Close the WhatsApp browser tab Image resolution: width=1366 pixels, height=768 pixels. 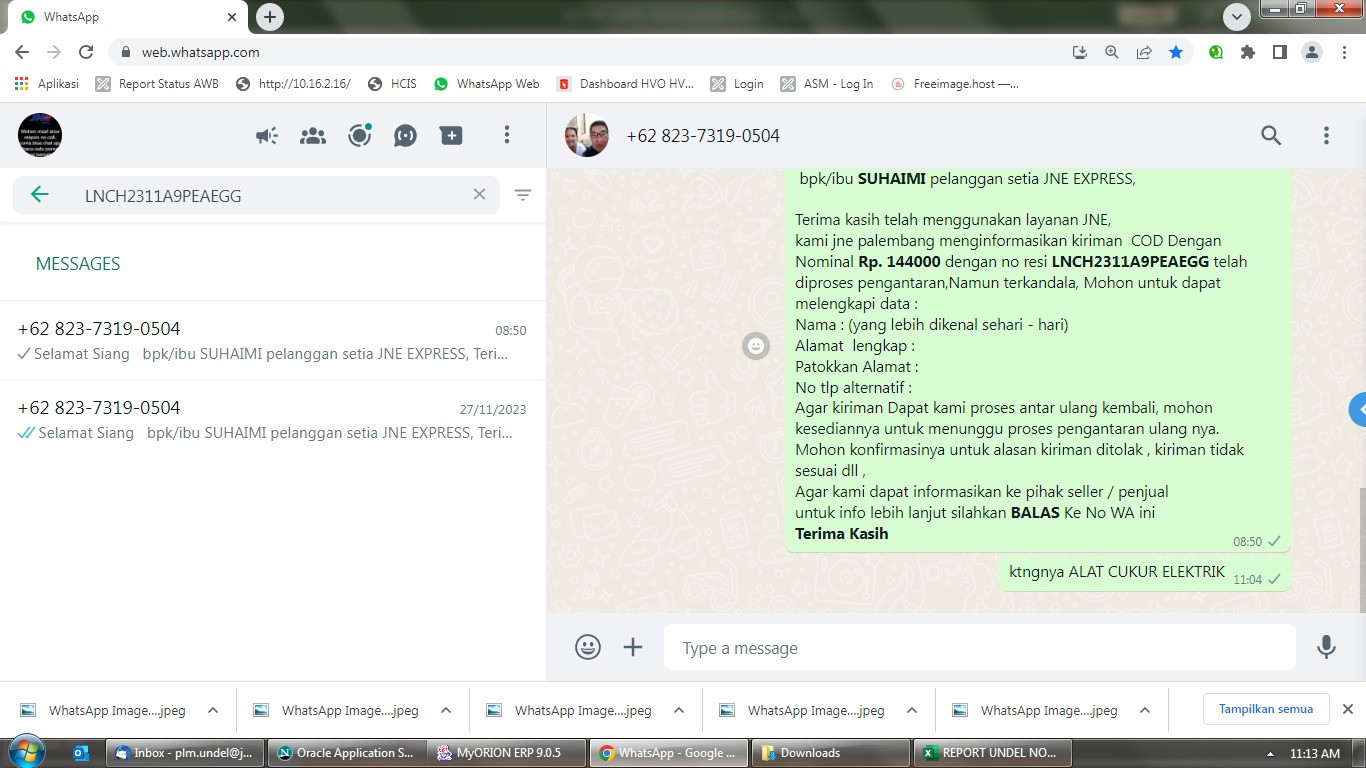point(232,17)
